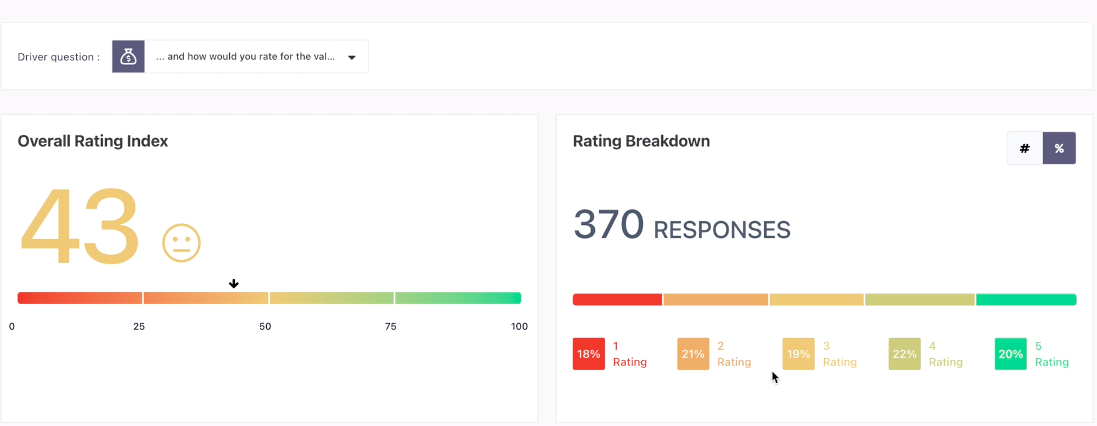This screenshot has width=1097, height=426.
Task: Click the '2 Rating' legend label
Action: coord(734,354)
